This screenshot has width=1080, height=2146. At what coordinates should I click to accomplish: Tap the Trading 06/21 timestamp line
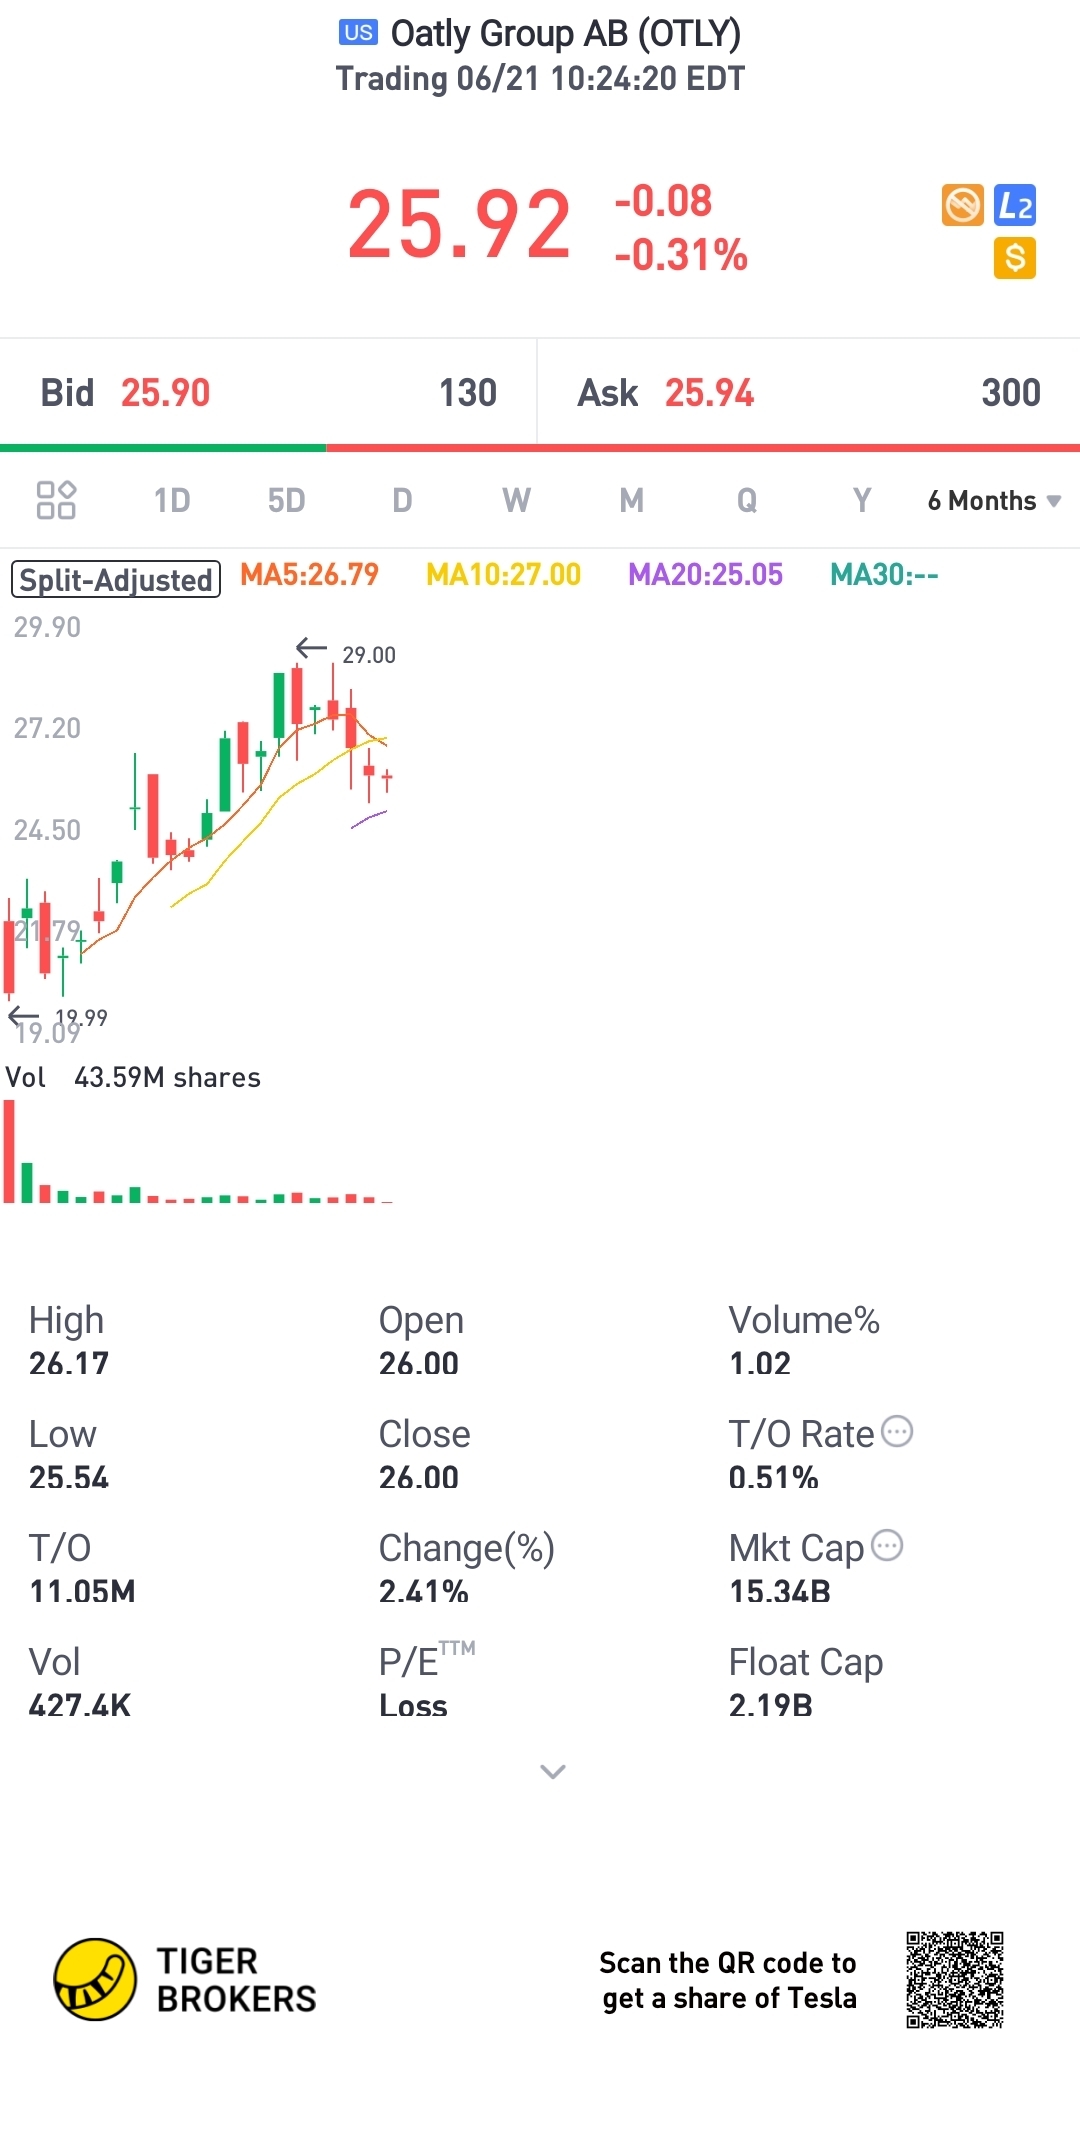tap(540, 78)
